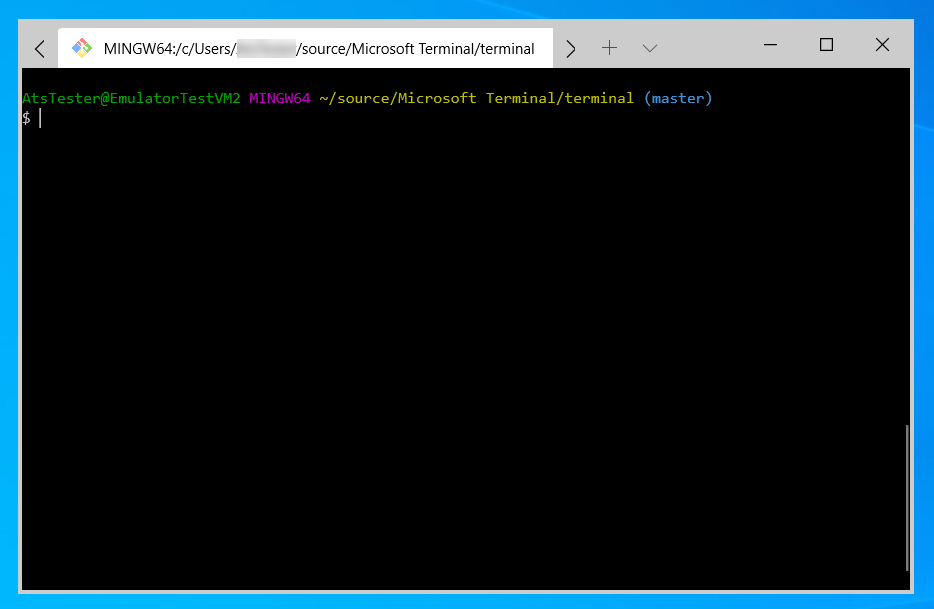Open the tab overflow arrow on the right
The height and width of the screenshot is (609, 934).
[570, 47]
